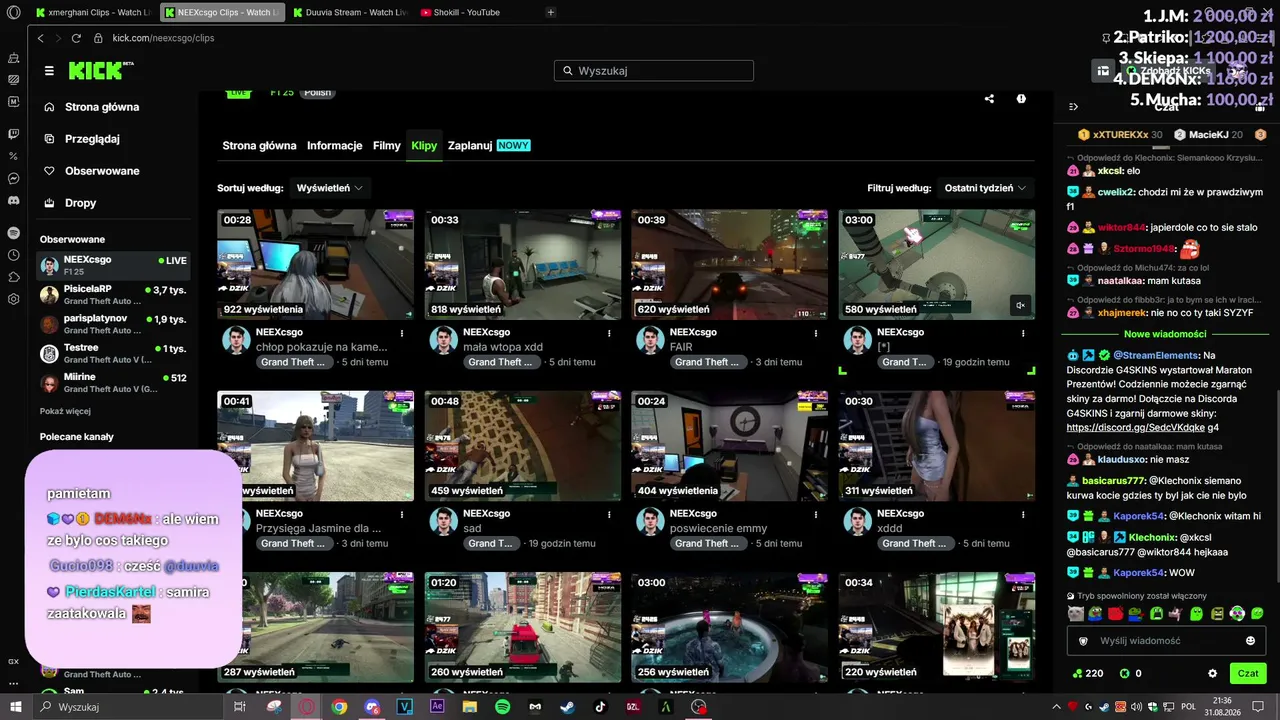The height and width of the screenshot is (720, 1280).
Task: Switch to the Filmy tab
Action: (x=387, y=145)
